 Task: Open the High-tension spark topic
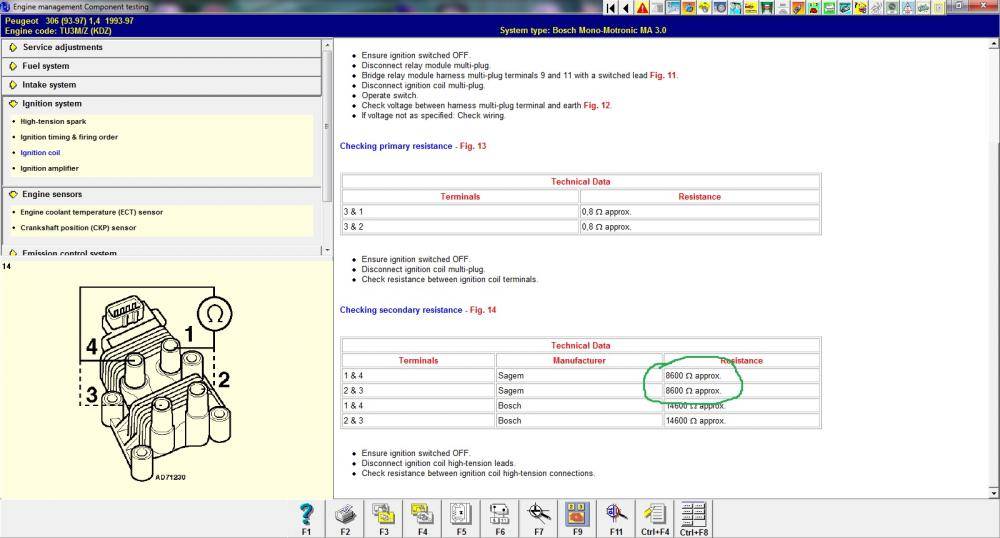[x=53, y=121]
